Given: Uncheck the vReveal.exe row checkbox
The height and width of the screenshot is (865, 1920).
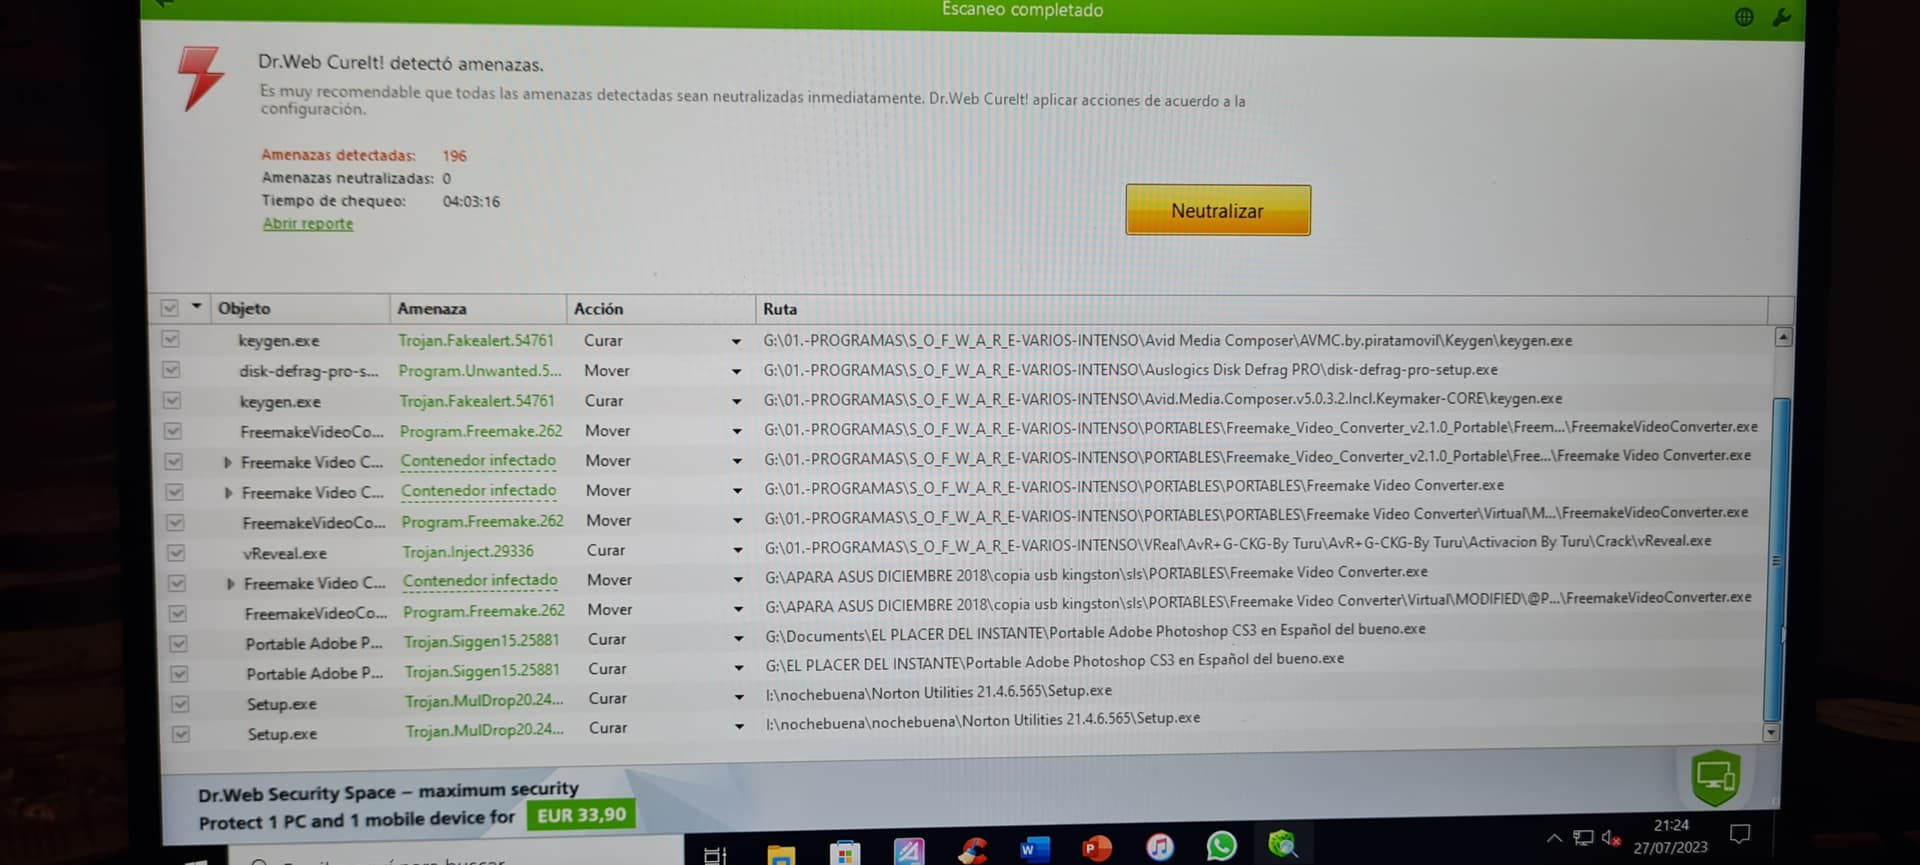Looking at the screenshot, I should tap(176, 552).
